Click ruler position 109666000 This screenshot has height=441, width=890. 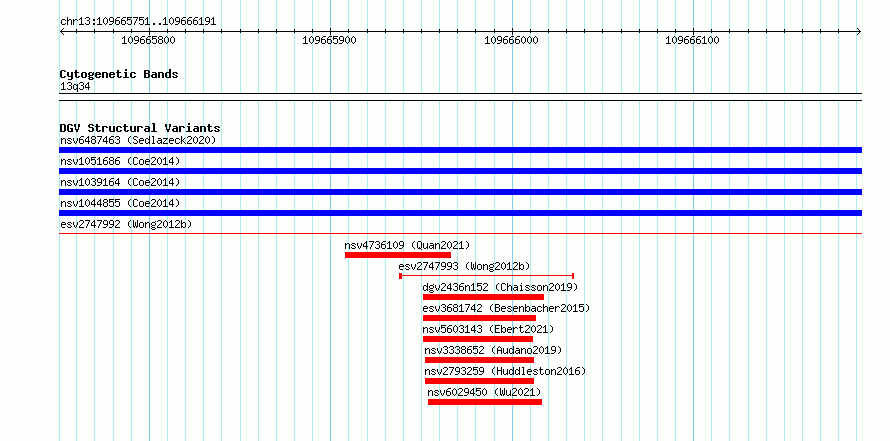pos(511,40)
